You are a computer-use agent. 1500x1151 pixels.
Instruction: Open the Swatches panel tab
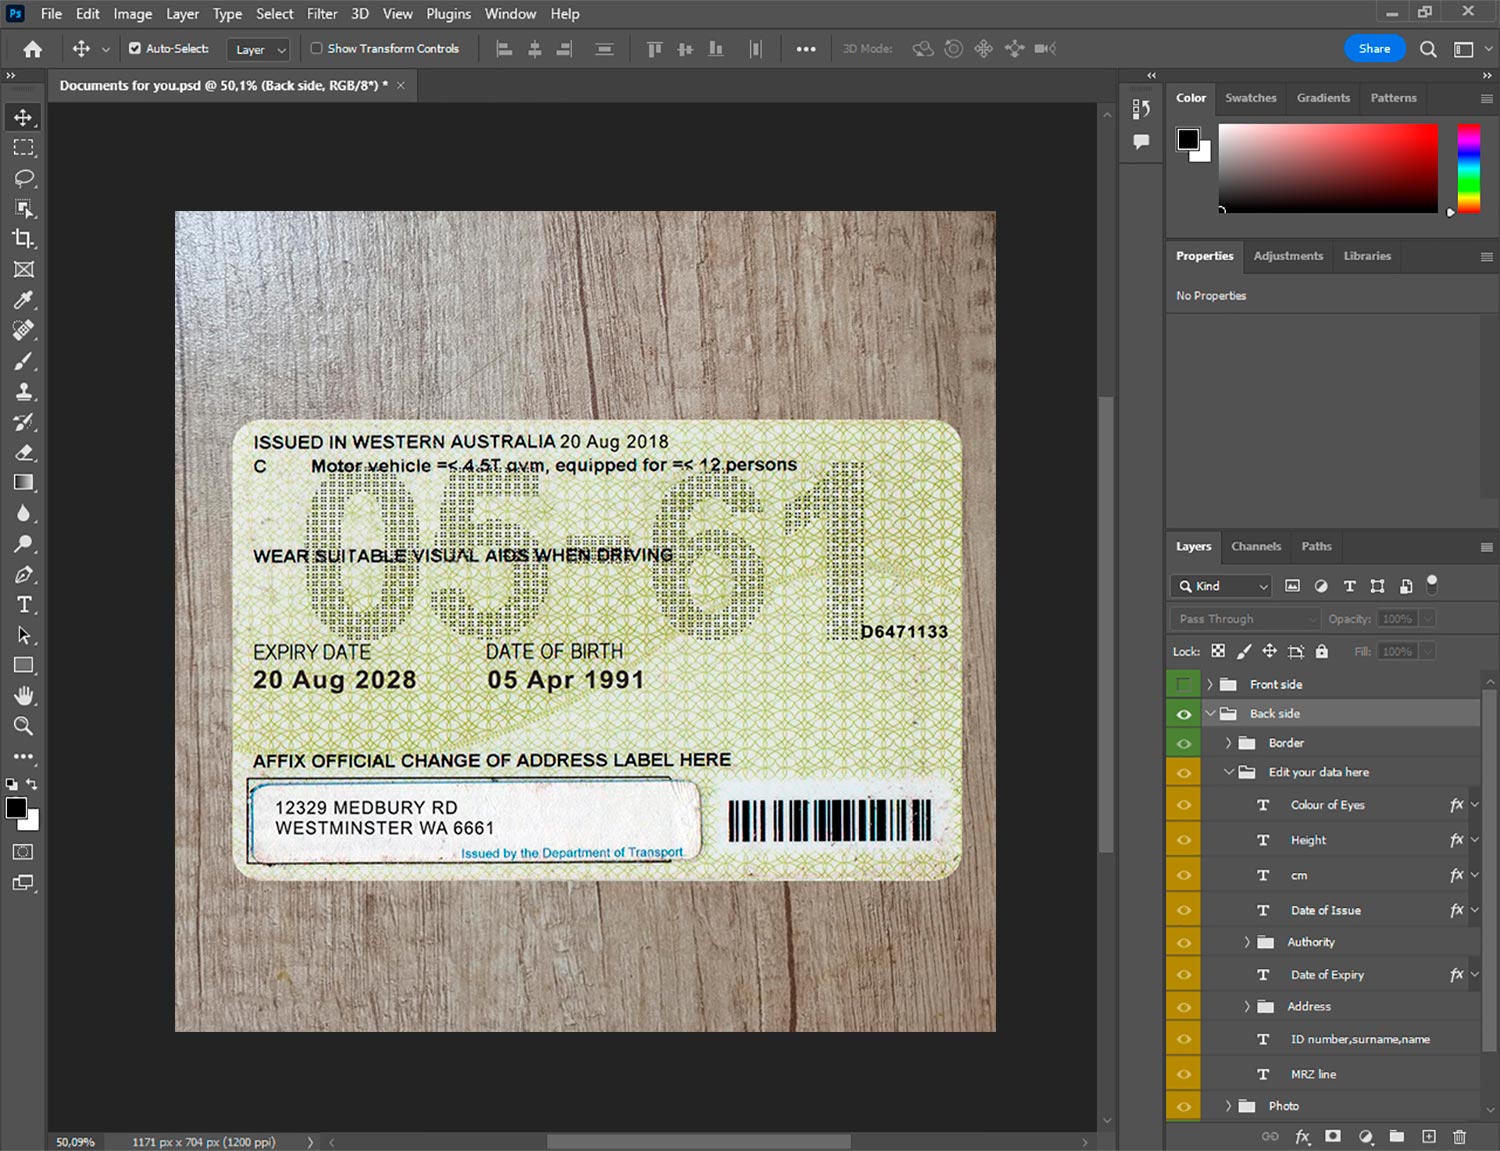1250,98
